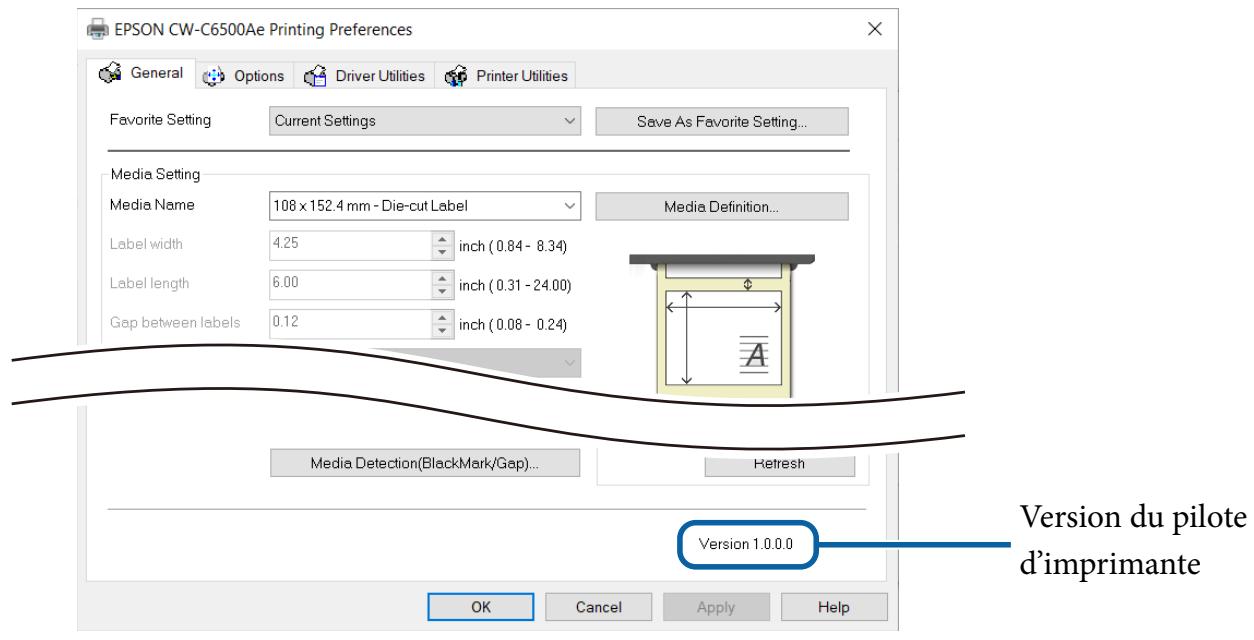
Task: Click the Printer Utilities tab icon
Action: 453,76
